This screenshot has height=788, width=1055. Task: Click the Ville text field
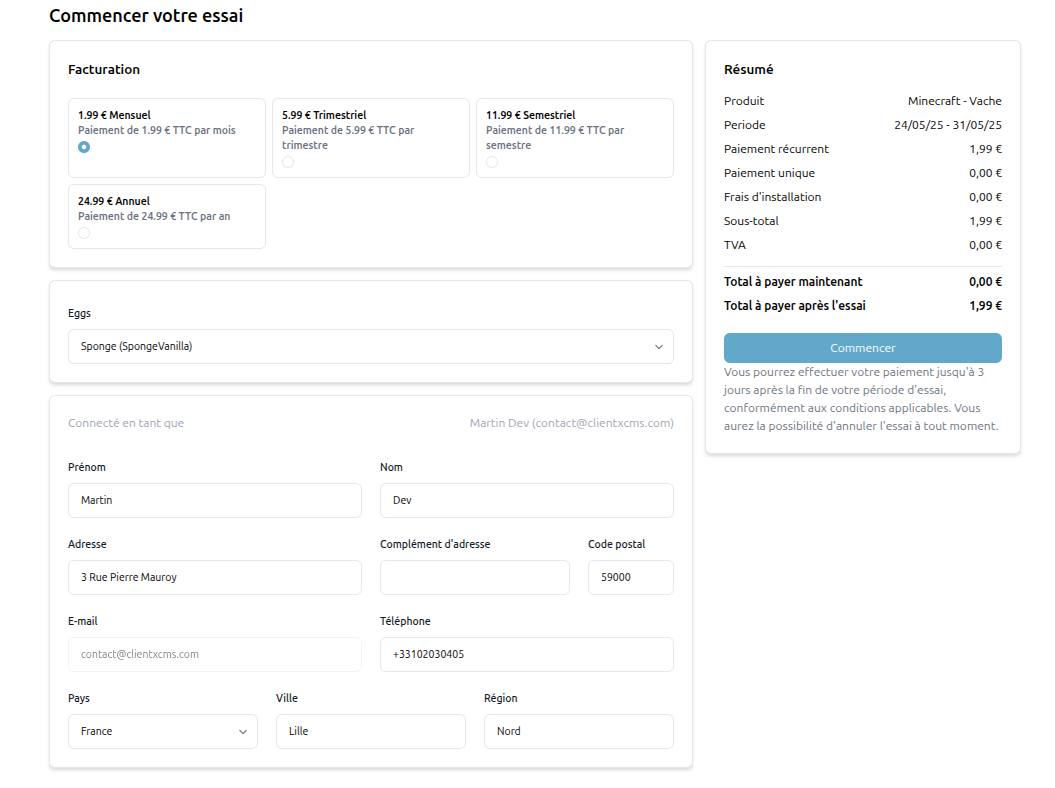[370, 731]
